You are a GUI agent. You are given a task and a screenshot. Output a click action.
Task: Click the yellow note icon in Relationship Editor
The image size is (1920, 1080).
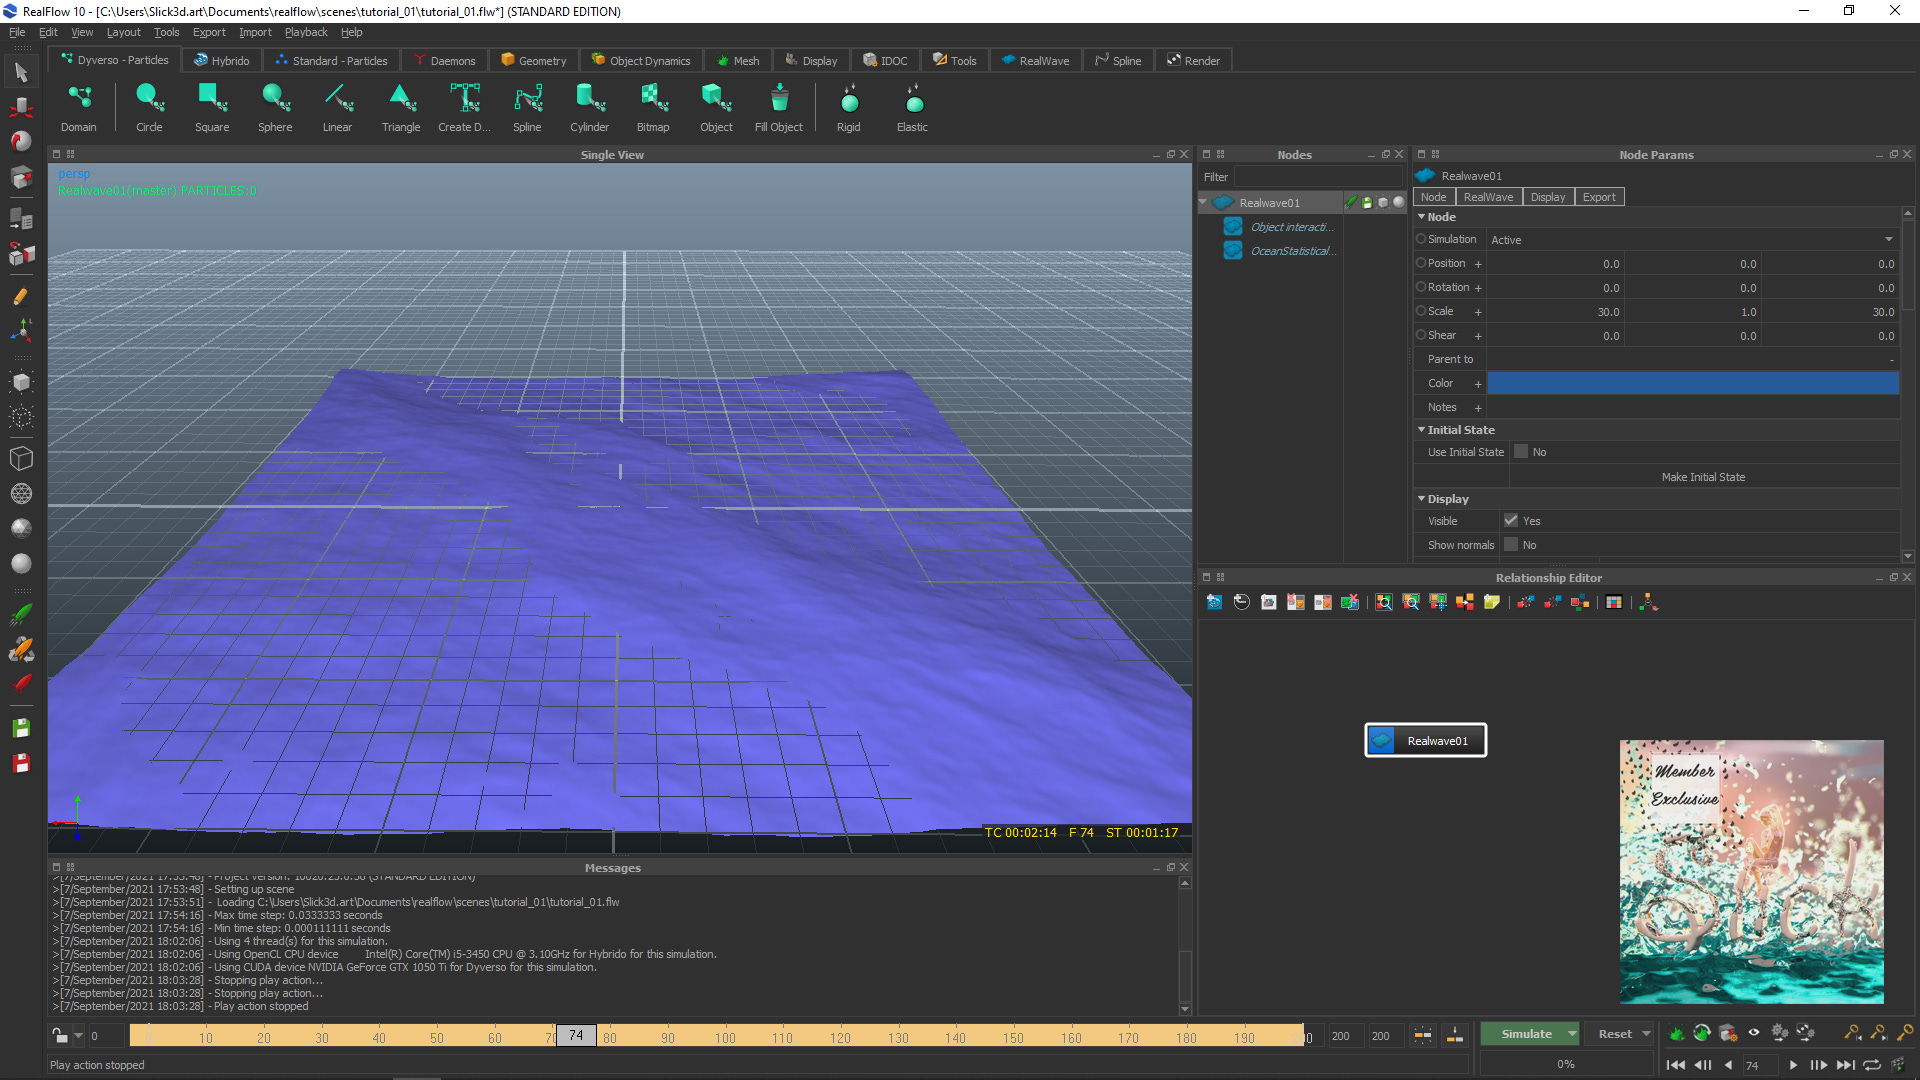1492,602
